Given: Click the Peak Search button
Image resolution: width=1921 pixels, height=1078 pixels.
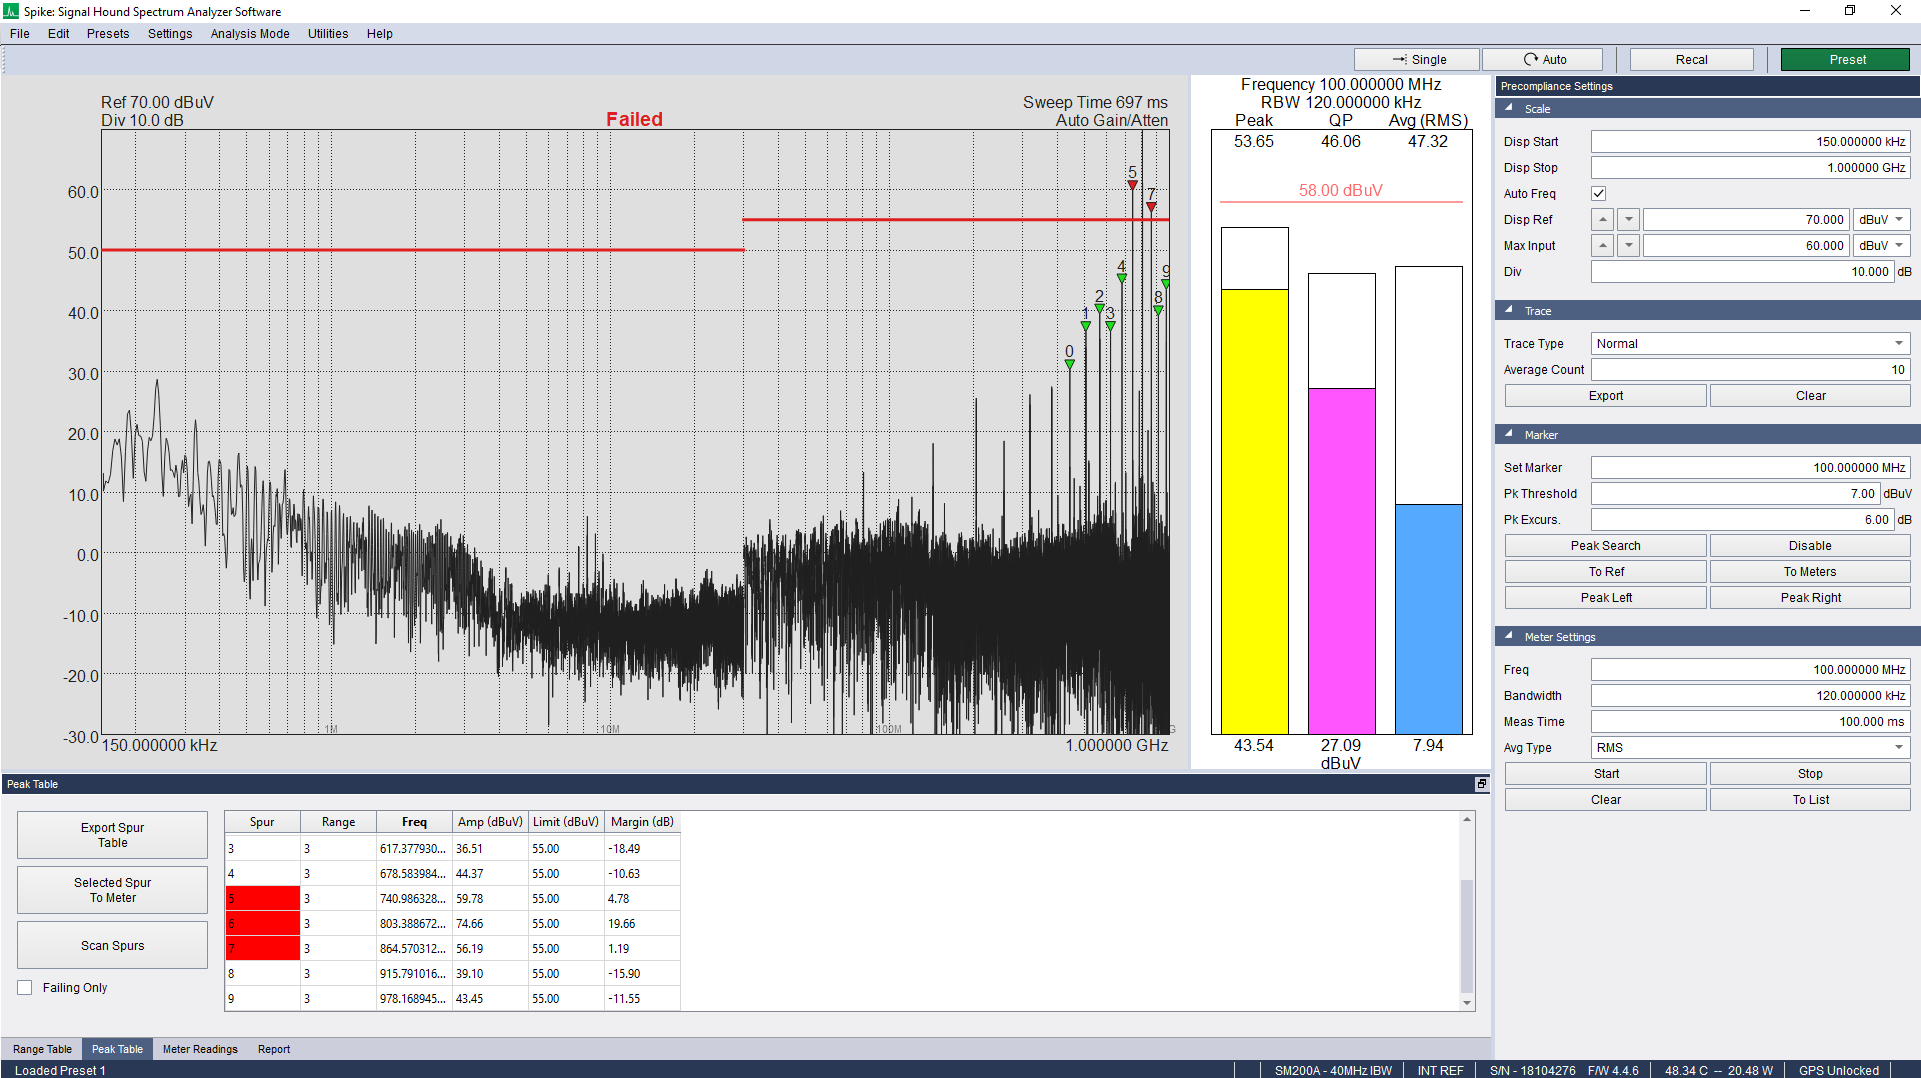Looking at the screenshot, I should click(1606, 546).
